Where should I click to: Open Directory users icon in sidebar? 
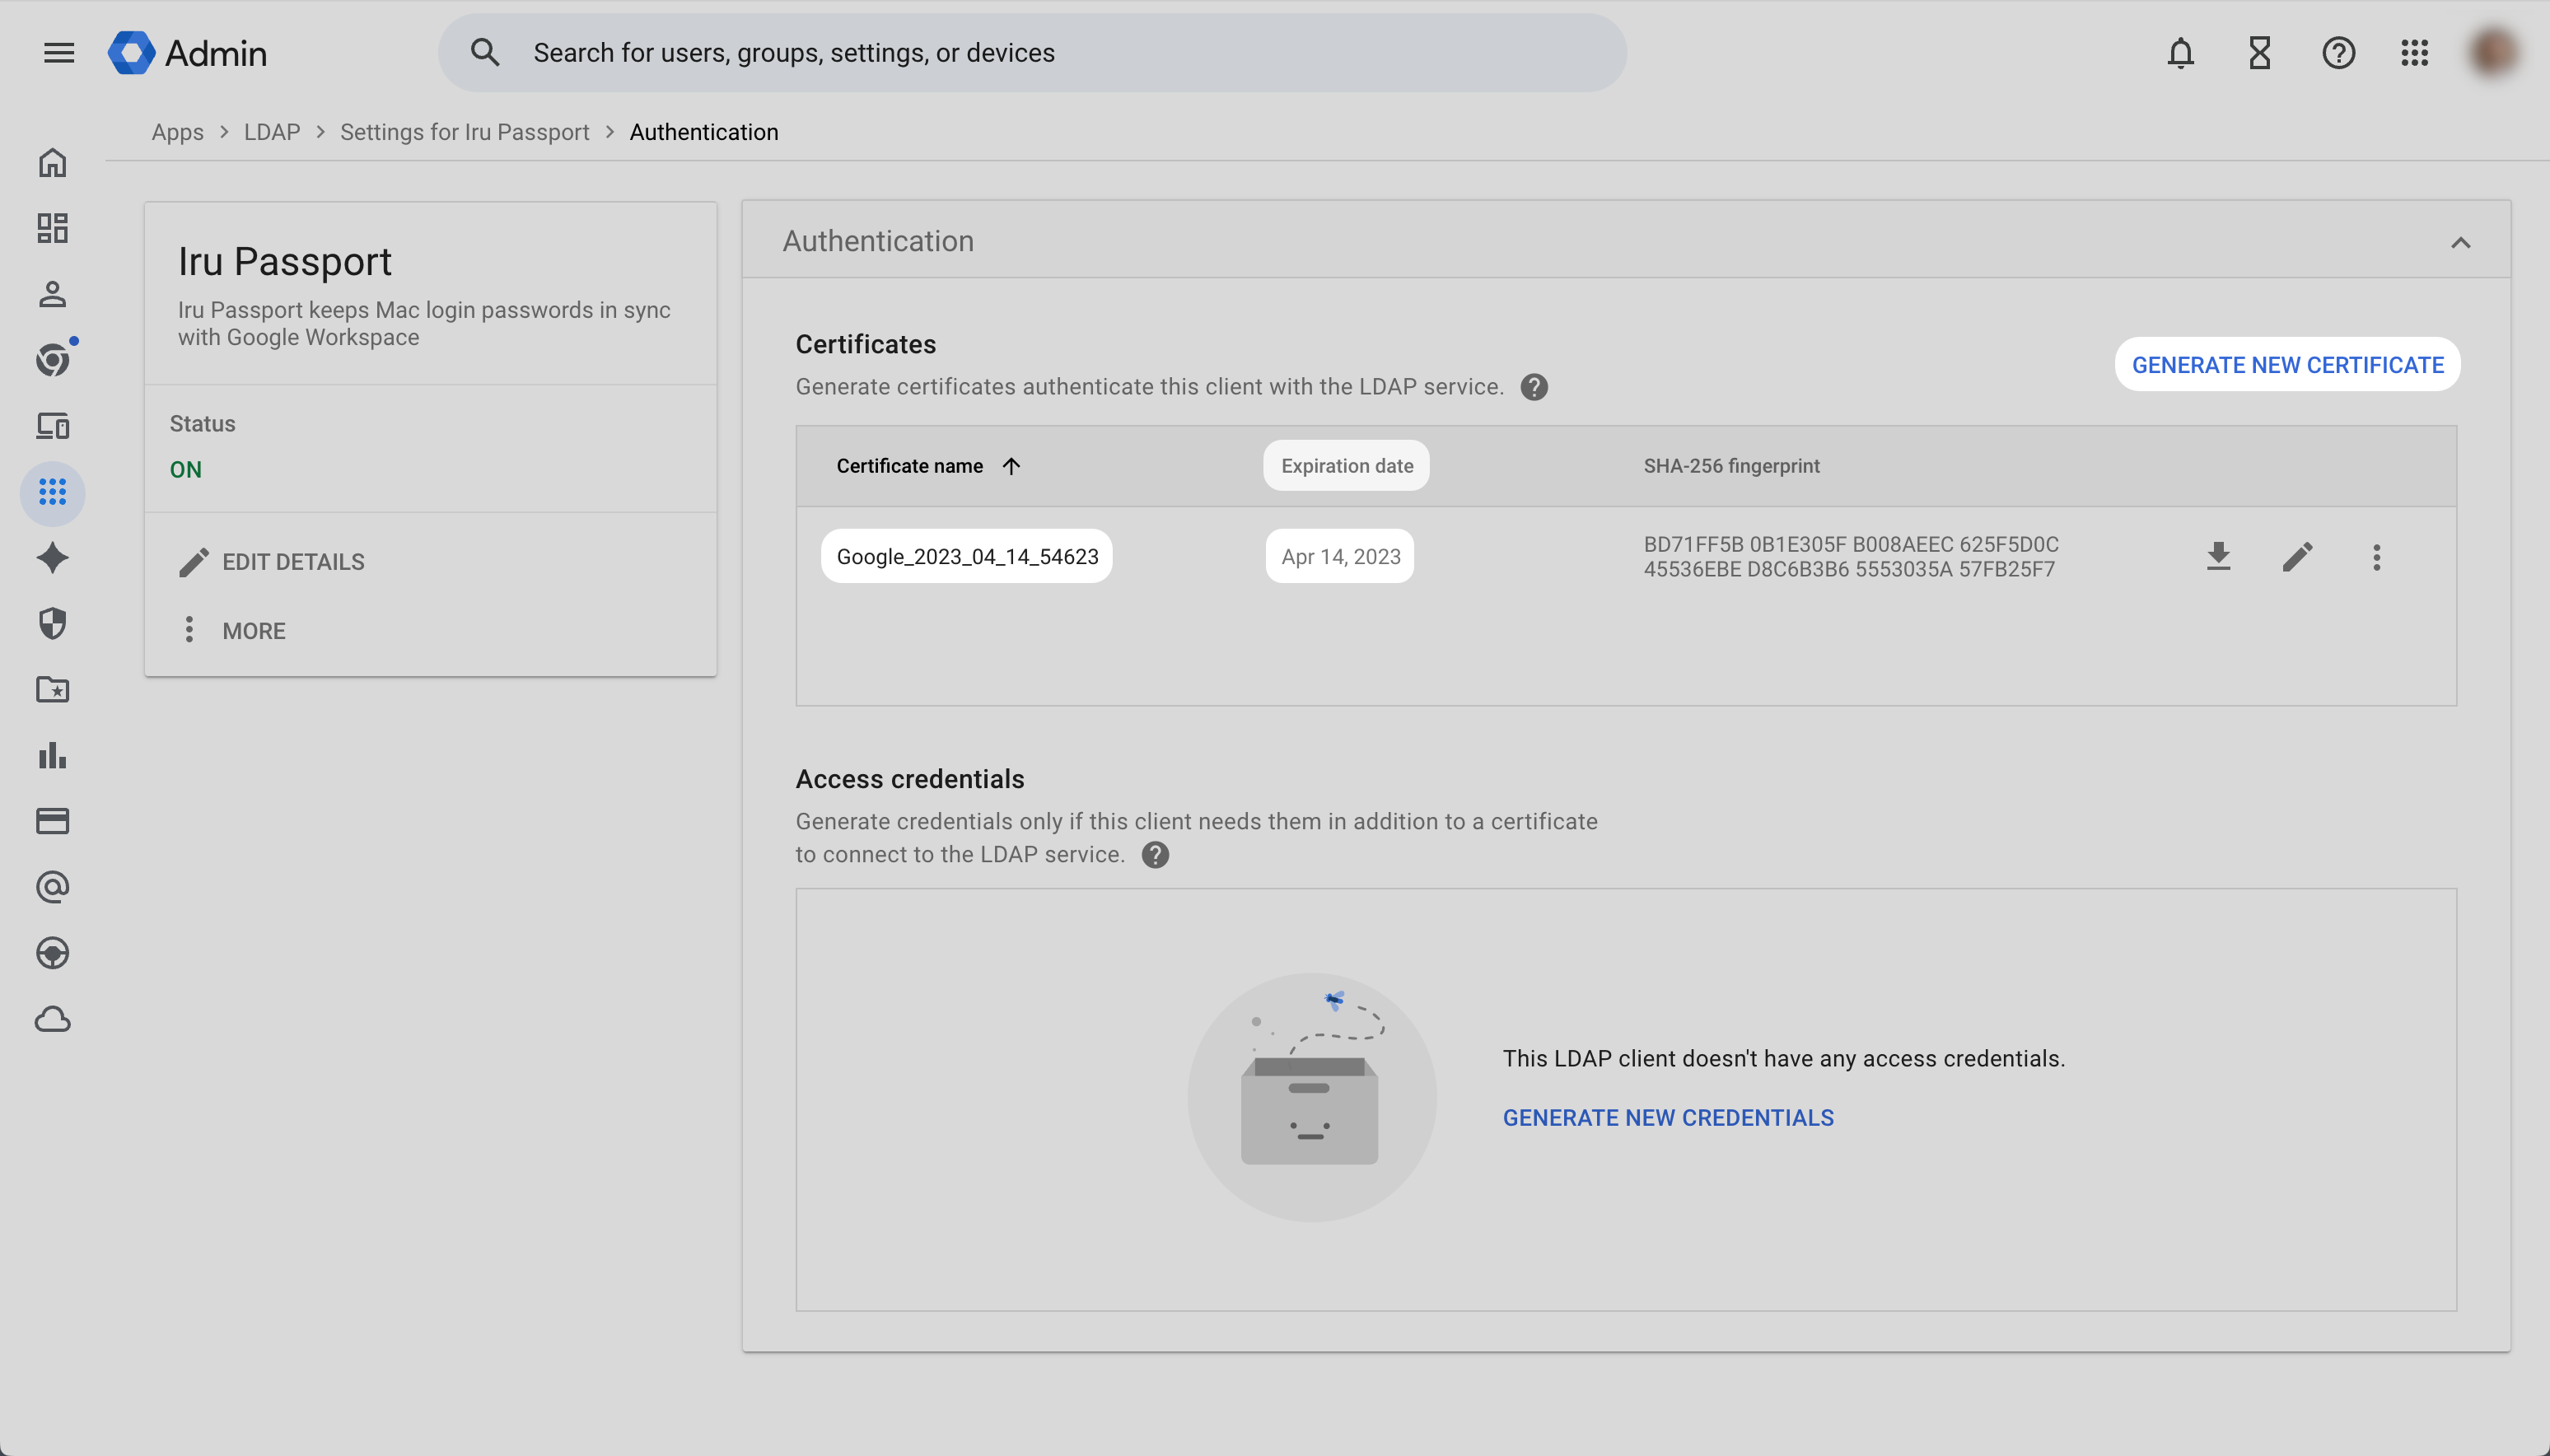pyautogui.click(x=52, y=294)
